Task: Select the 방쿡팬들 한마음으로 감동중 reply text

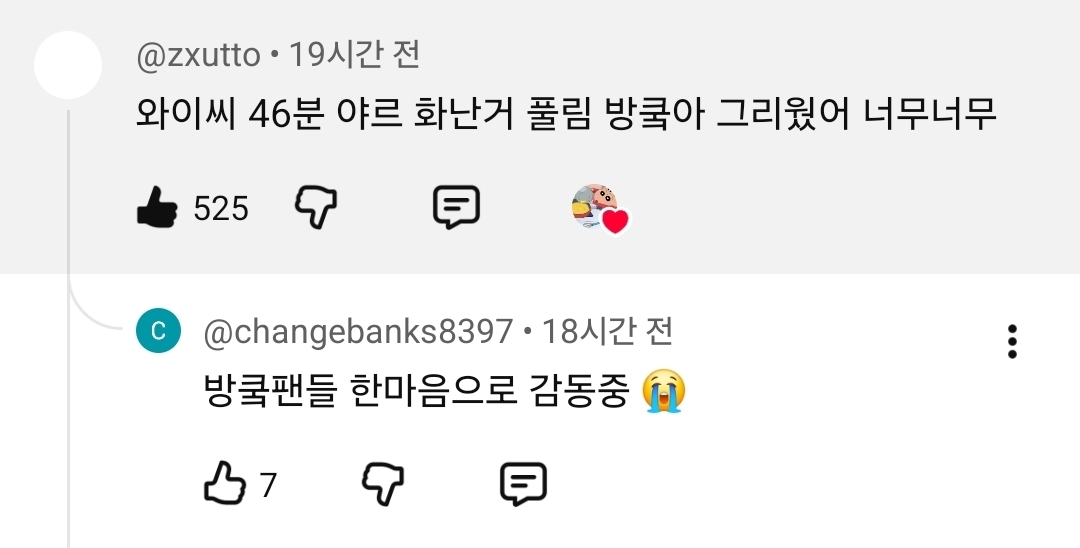Action: click(x=417, y=391)
